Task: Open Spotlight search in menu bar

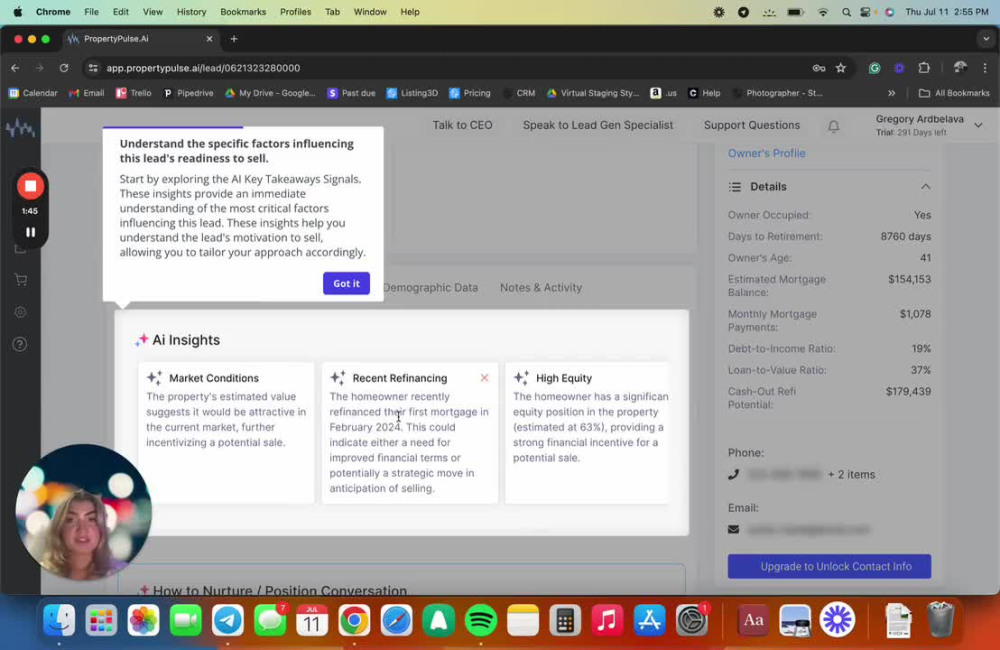Action: click(846, 11)
